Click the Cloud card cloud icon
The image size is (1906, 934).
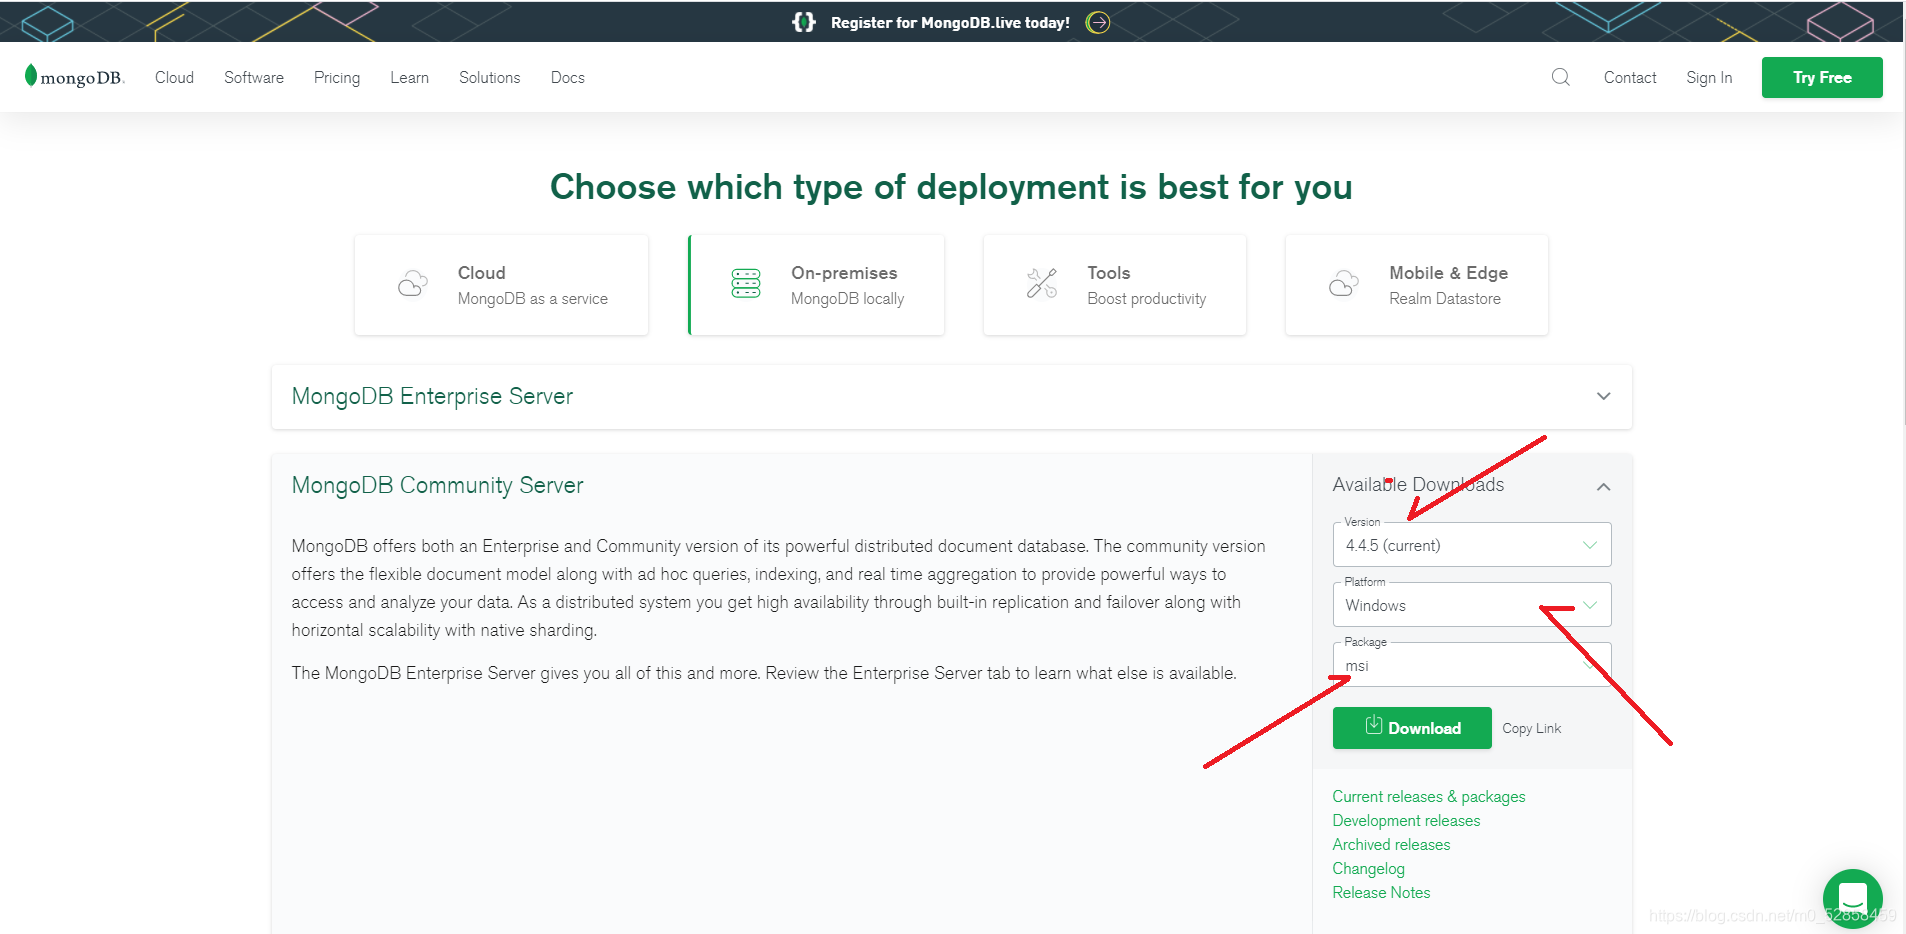pyautogui.click(x=413, y=284)
